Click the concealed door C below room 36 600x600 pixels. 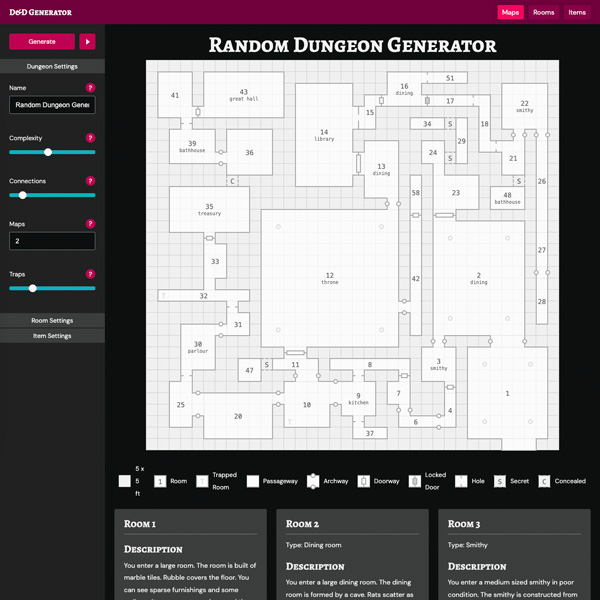pos(232,181)
